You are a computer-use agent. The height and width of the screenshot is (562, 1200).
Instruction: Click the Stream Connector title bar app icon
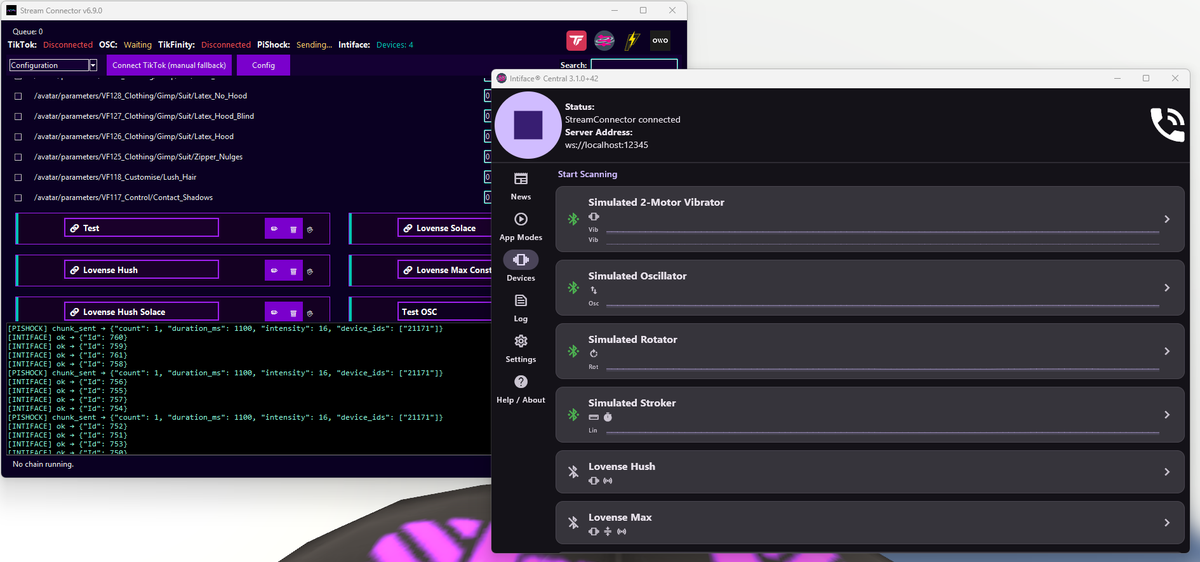(x=10, y=9)
